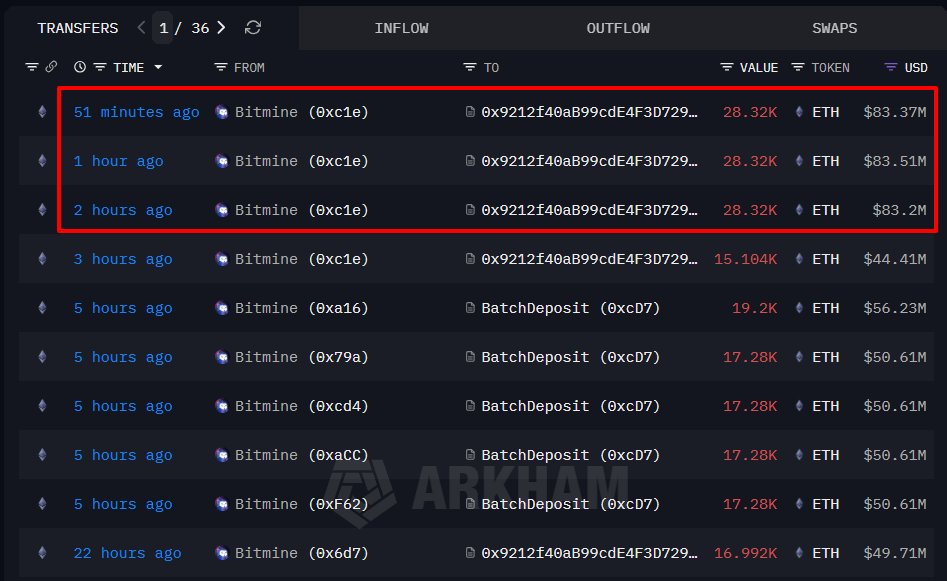
Task: Open the '2 hours ago' transaction link
Action: 123,210
